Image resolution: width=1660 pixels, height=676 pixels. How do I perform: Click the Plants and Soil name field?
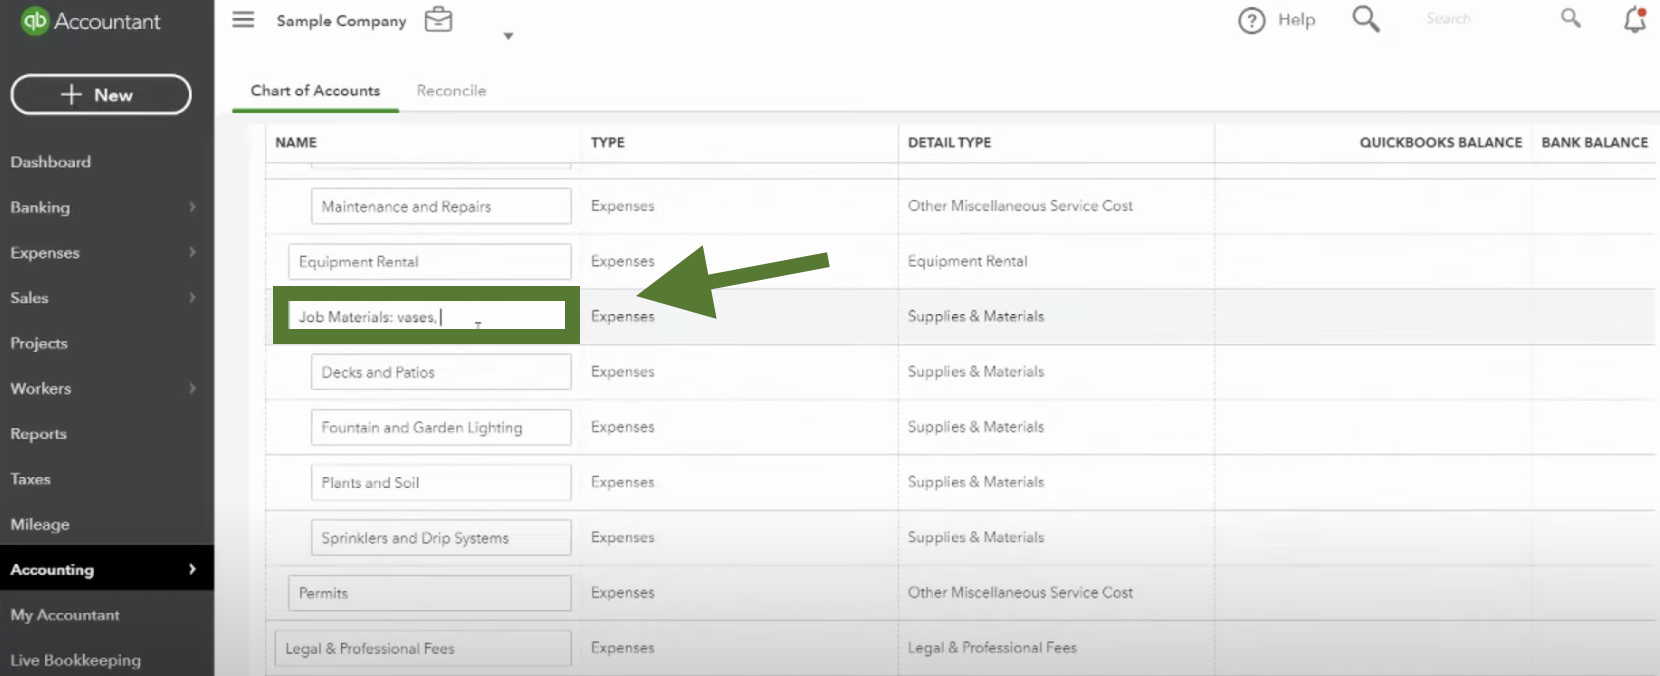[x=441, y=482]
